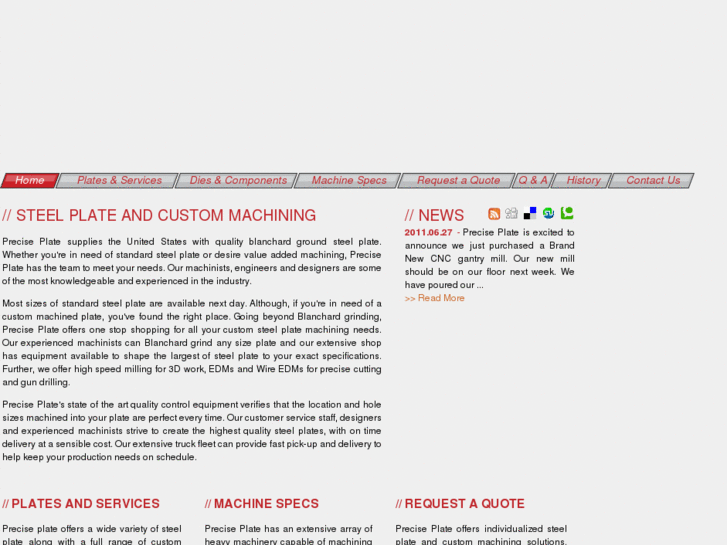This screenshot has width=727, height=545.
Task: Subscribe via the orange RSS feed icon
Action: click(494, 214)
